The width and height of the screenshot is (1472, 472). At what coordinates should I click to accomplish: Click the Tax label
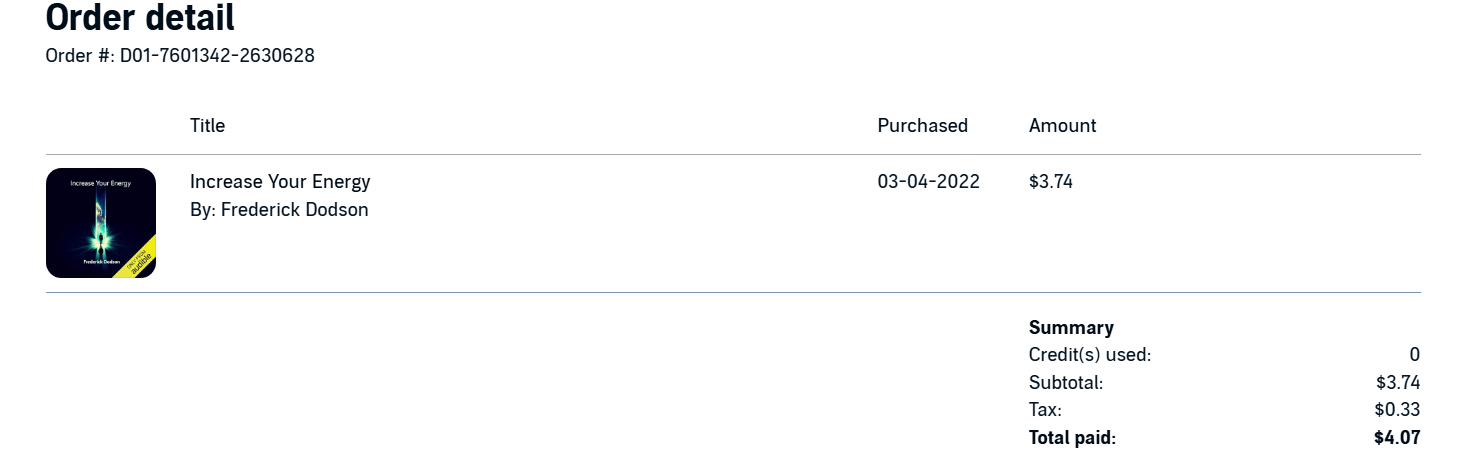pyautogui.click(x=1045, y=410)
